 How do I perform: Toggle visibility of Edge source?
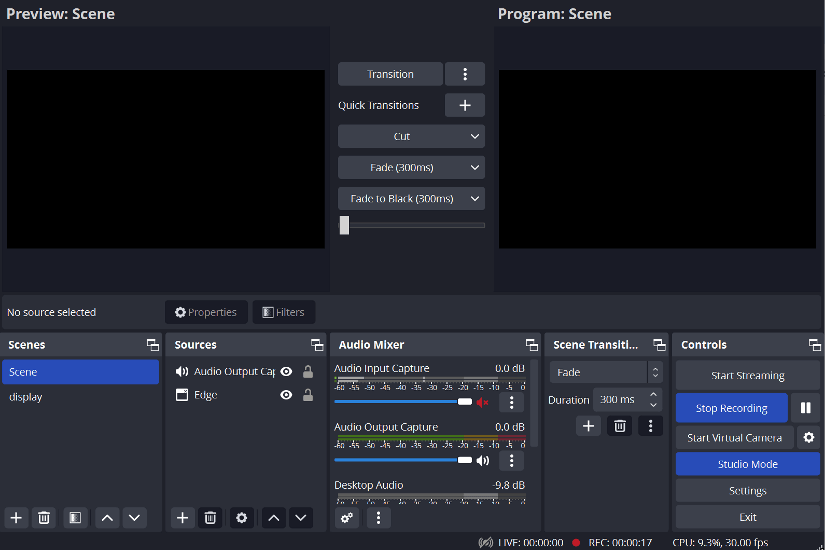(286, 395)
